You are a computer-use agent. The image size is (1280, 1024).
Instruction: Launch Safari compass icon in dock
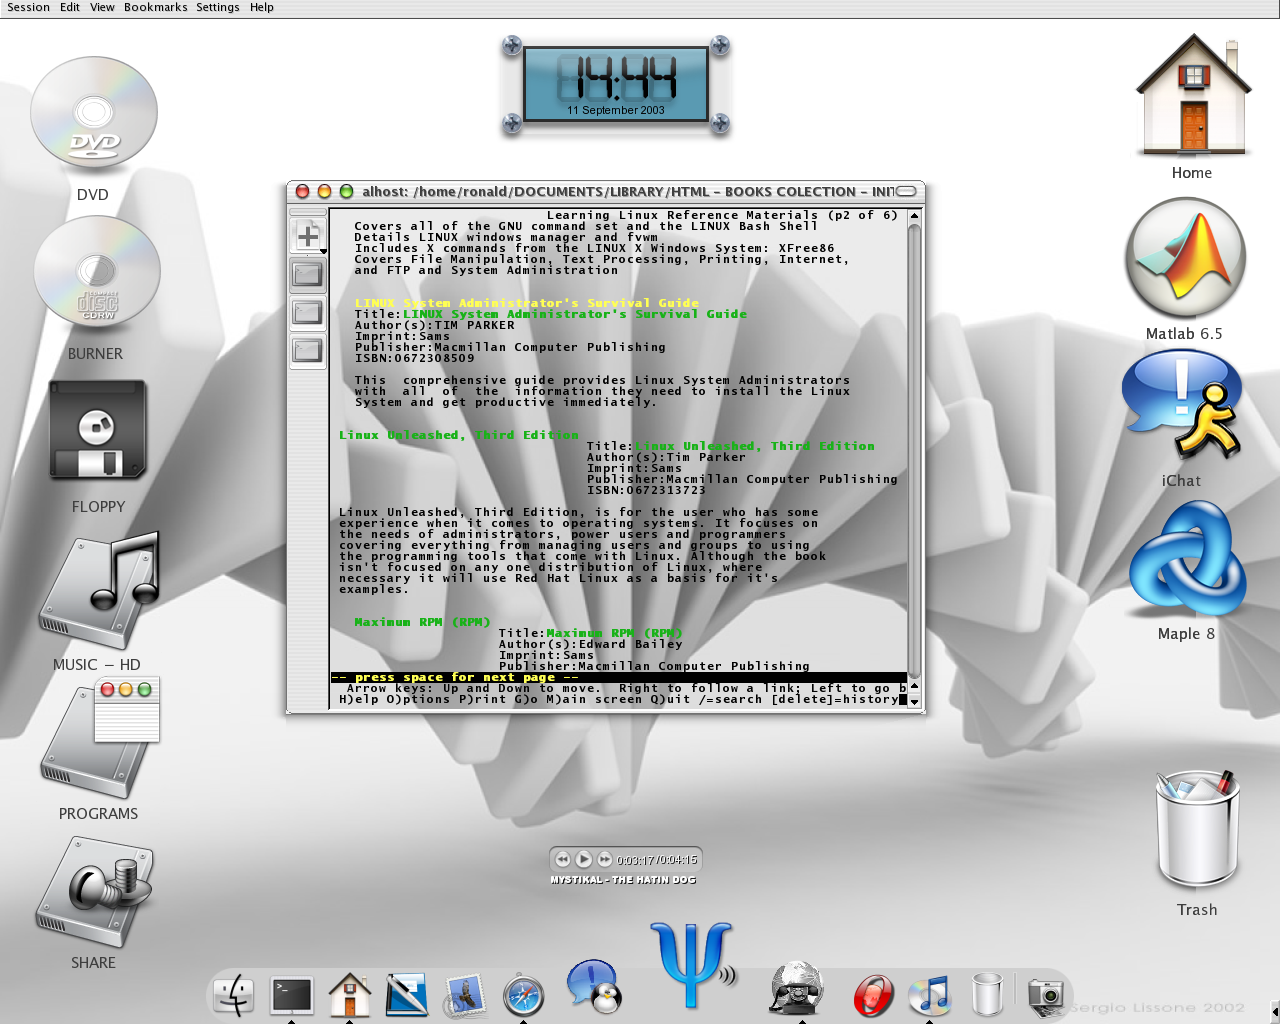point(523,996)
